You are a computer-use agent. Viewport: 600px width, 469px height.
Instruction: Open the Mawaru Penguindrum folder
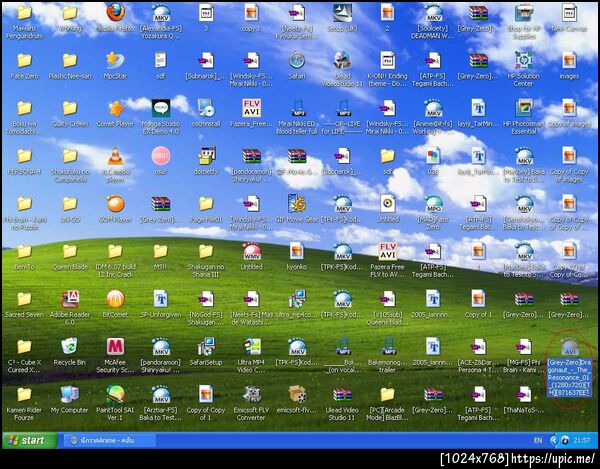pos(24,13)
